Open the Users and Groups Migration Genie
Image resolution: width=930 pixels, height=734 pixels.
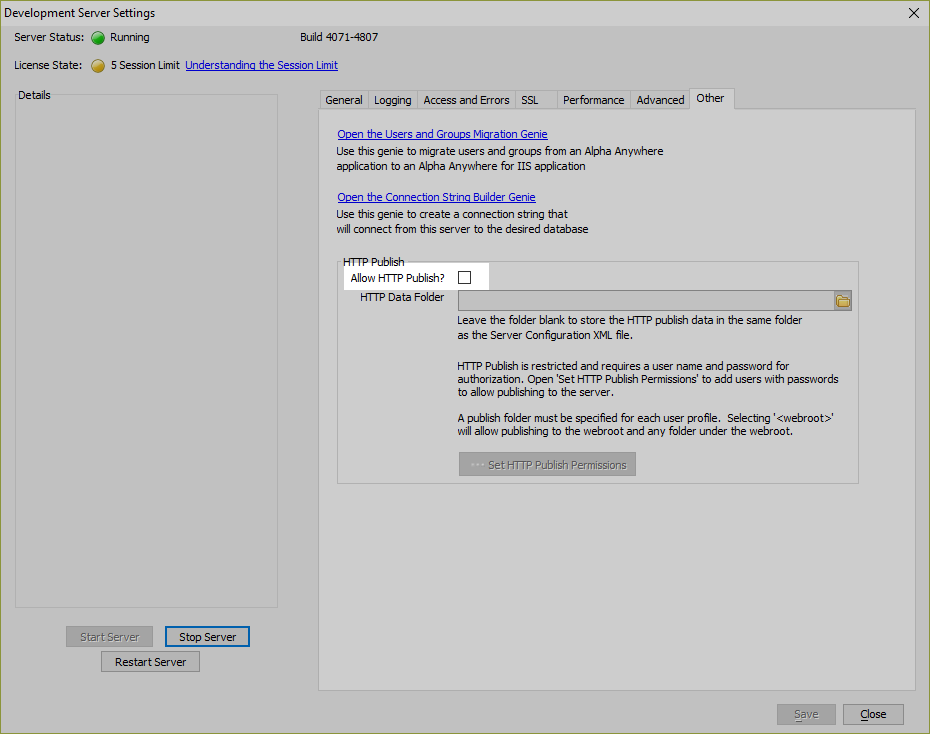442,134
